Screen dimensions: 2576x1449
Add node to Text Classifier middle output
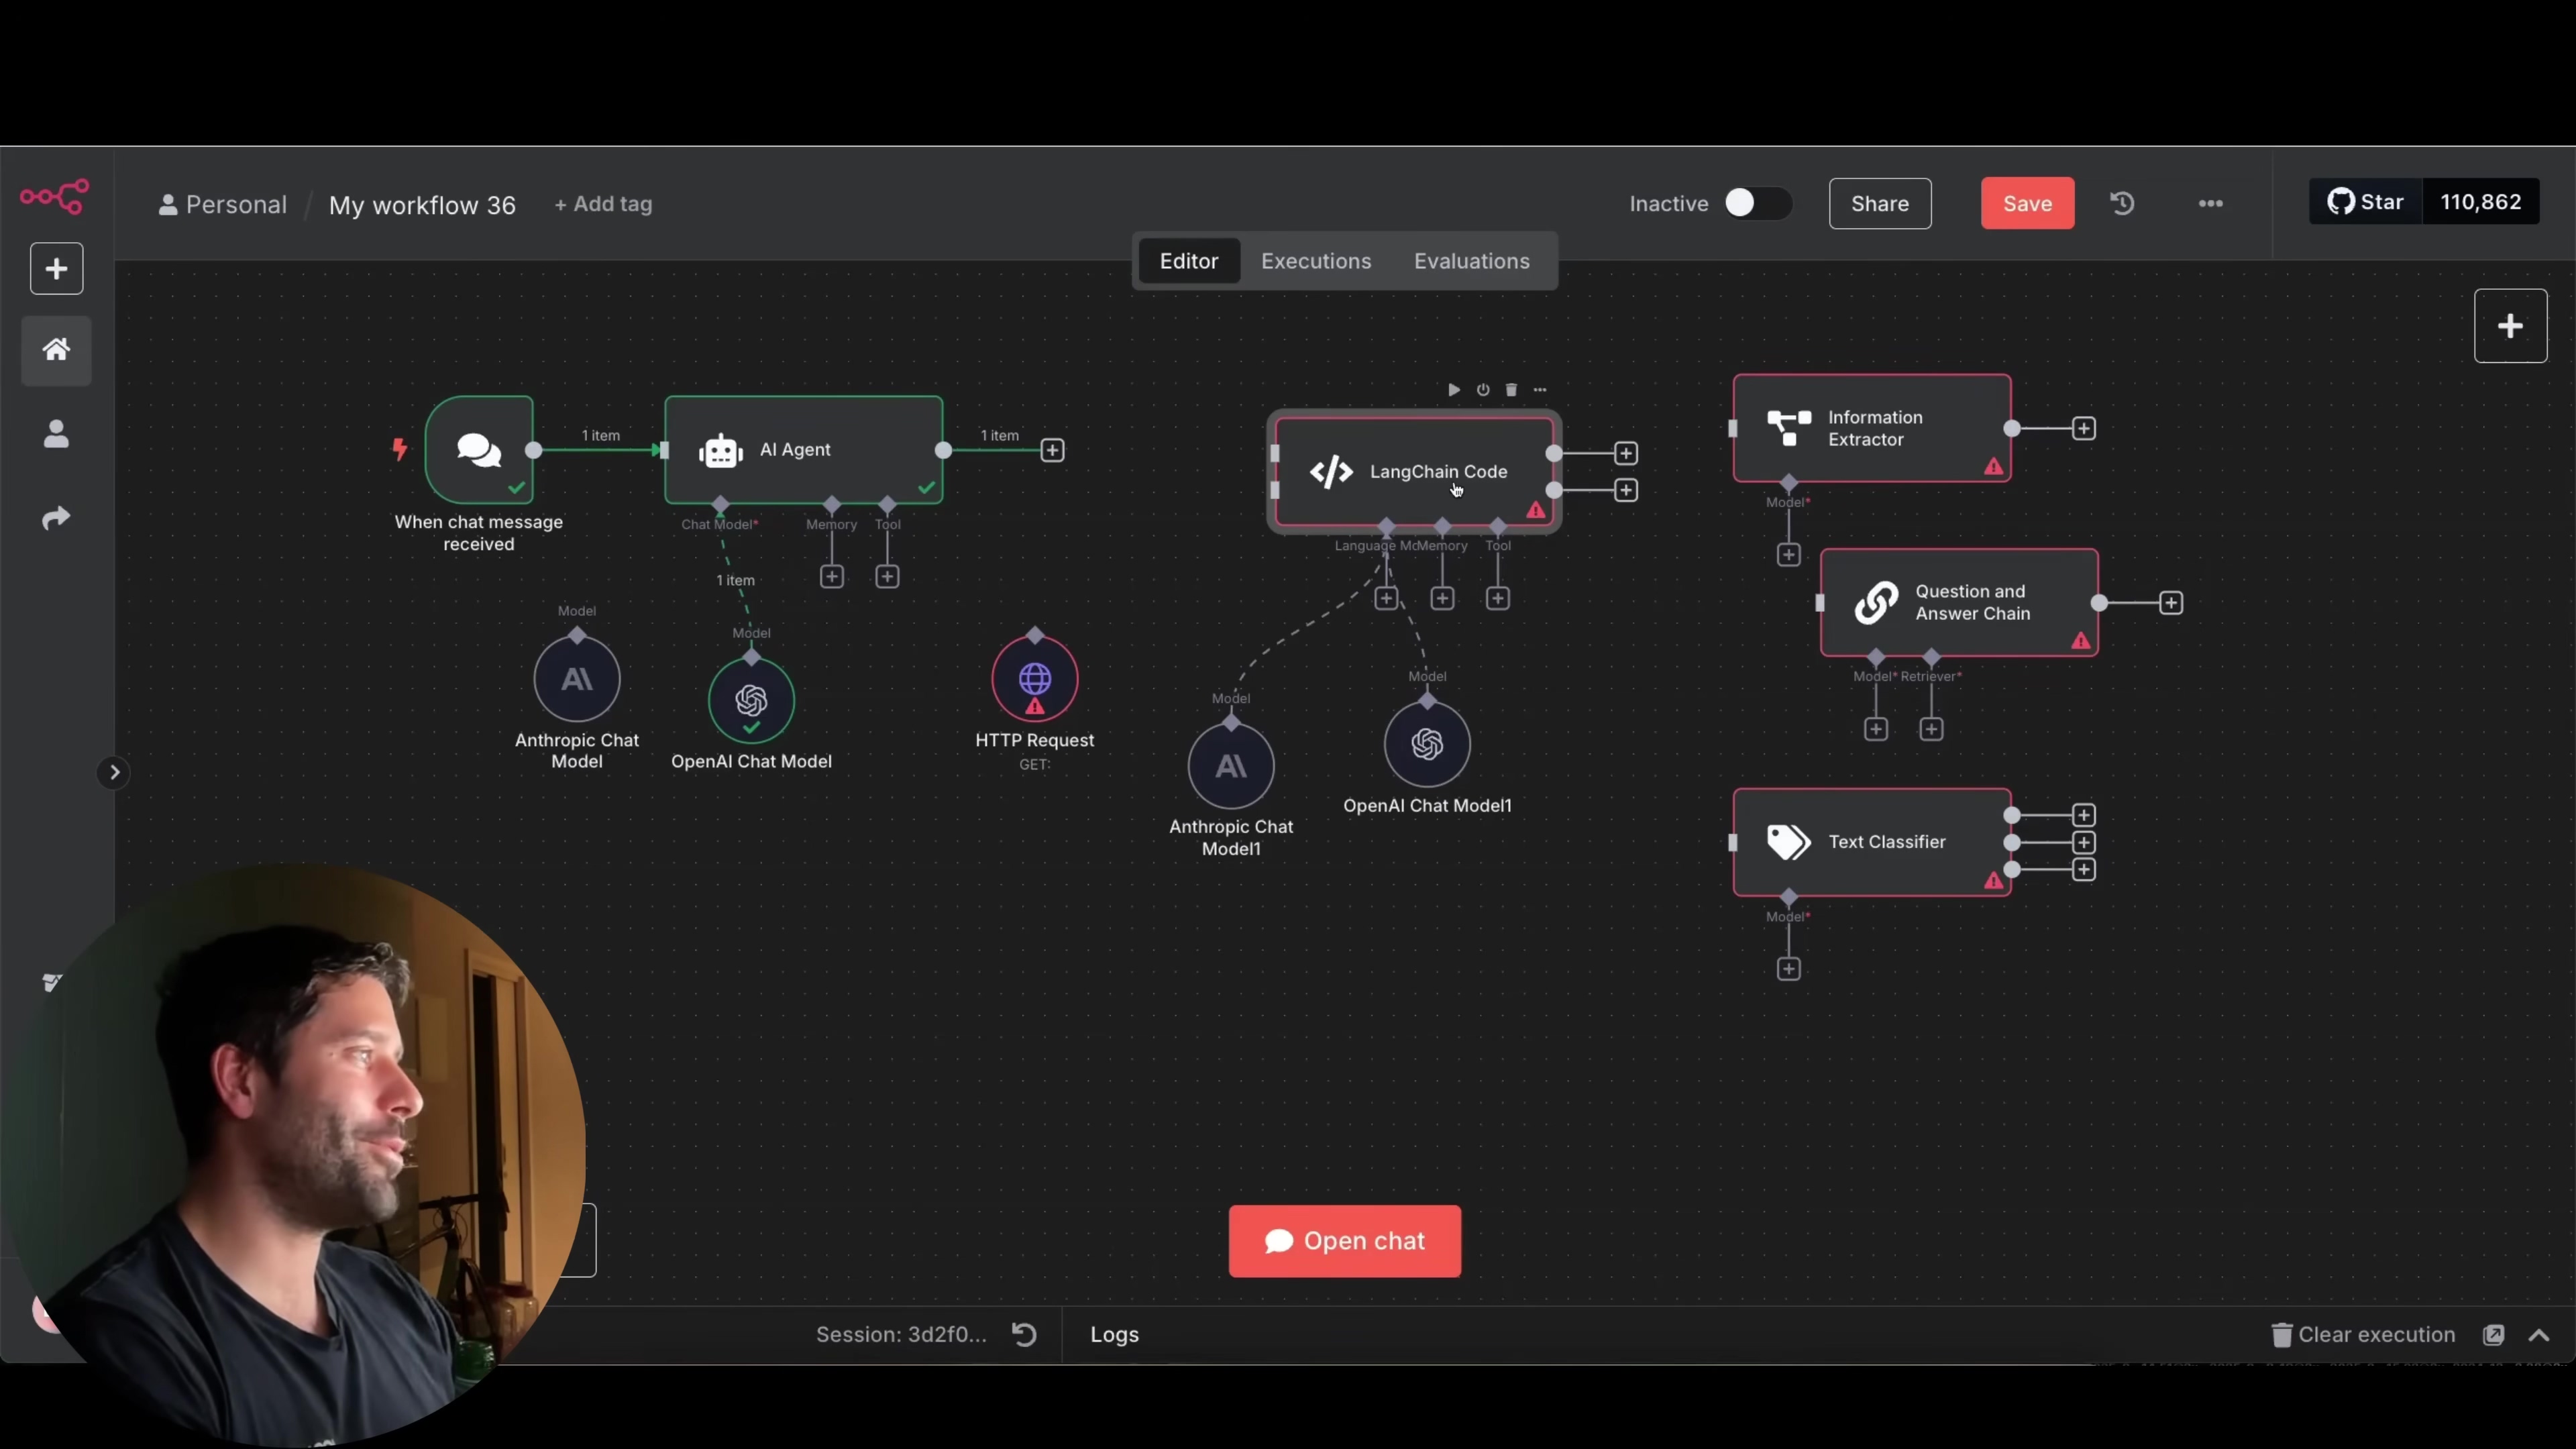click(2083, 842)
